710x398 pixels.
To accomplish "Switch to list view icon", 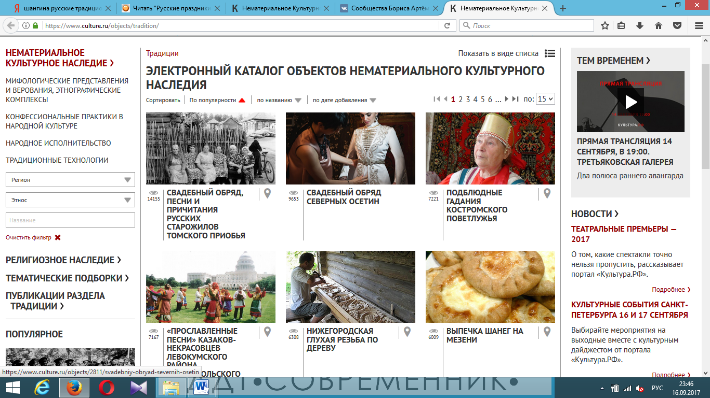I will pyautogui.click(x=550, y=53).
